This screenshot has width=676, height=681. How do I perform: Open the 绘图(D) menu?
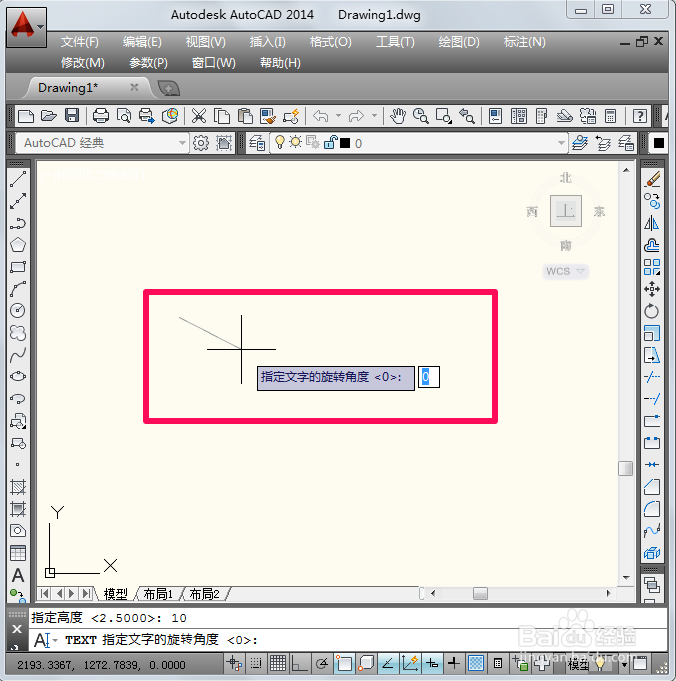(459, 42)
